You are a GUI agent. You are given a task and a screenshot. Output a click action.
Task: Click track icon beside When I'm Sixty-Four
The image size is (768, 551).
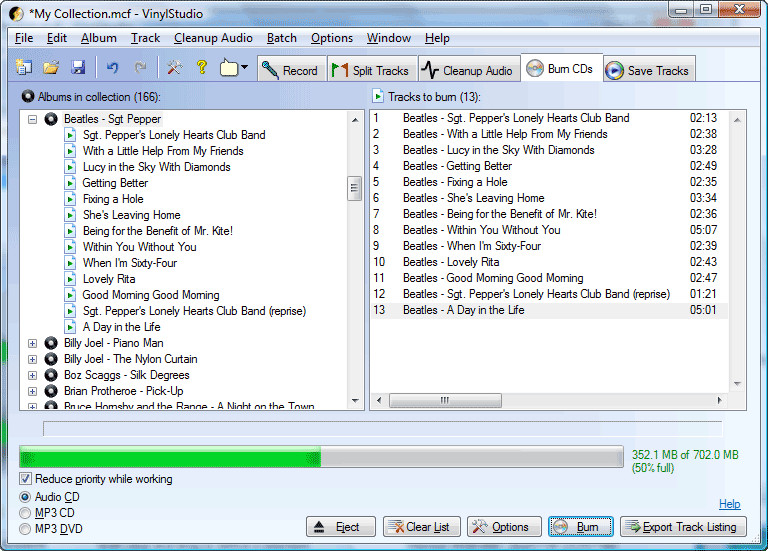(x=70, y=263)
